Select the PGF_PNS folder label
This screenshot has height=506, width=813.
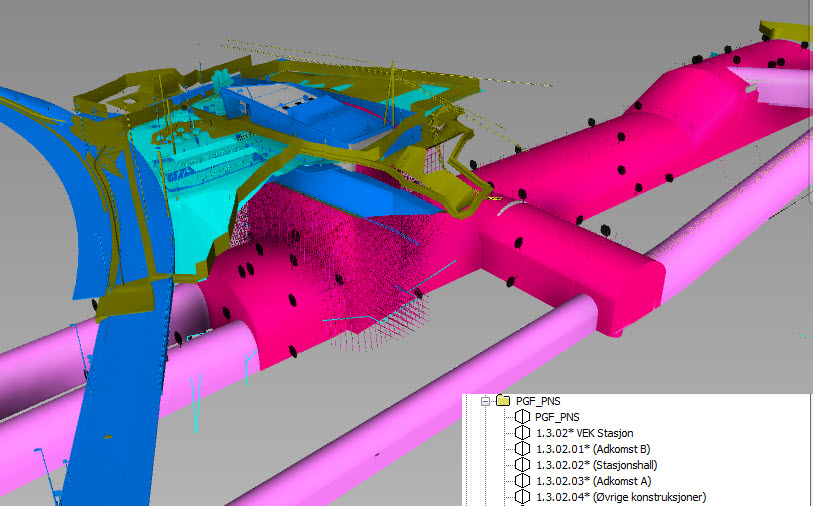(x=538, y=401)
